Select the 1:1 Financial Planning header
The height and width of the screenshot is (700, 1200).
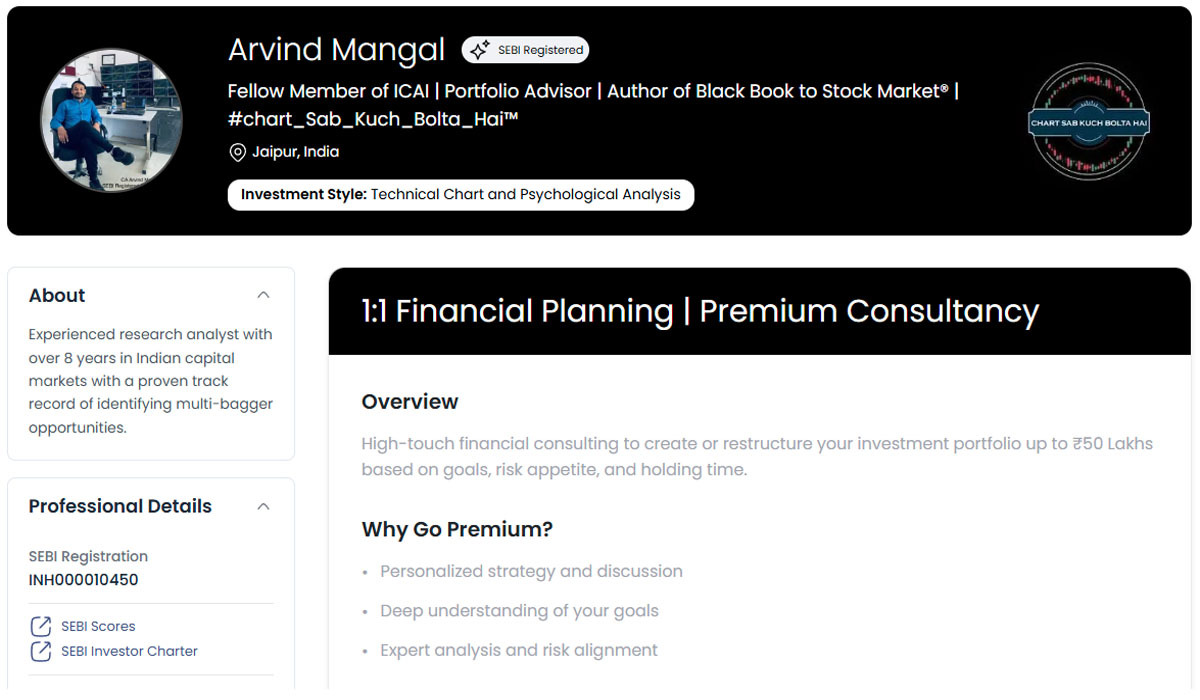[x=699, y=311]
